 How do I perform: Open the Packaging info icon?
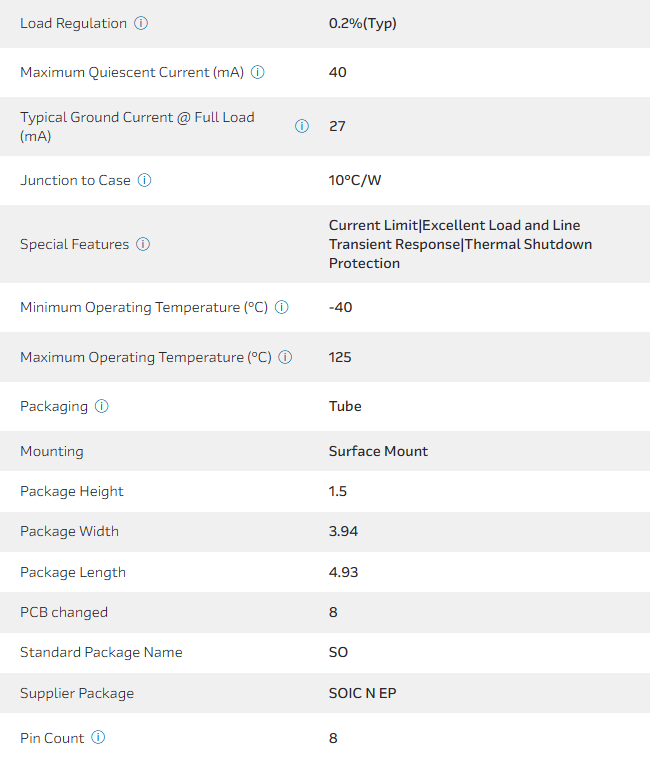click(x=102, y=406)
